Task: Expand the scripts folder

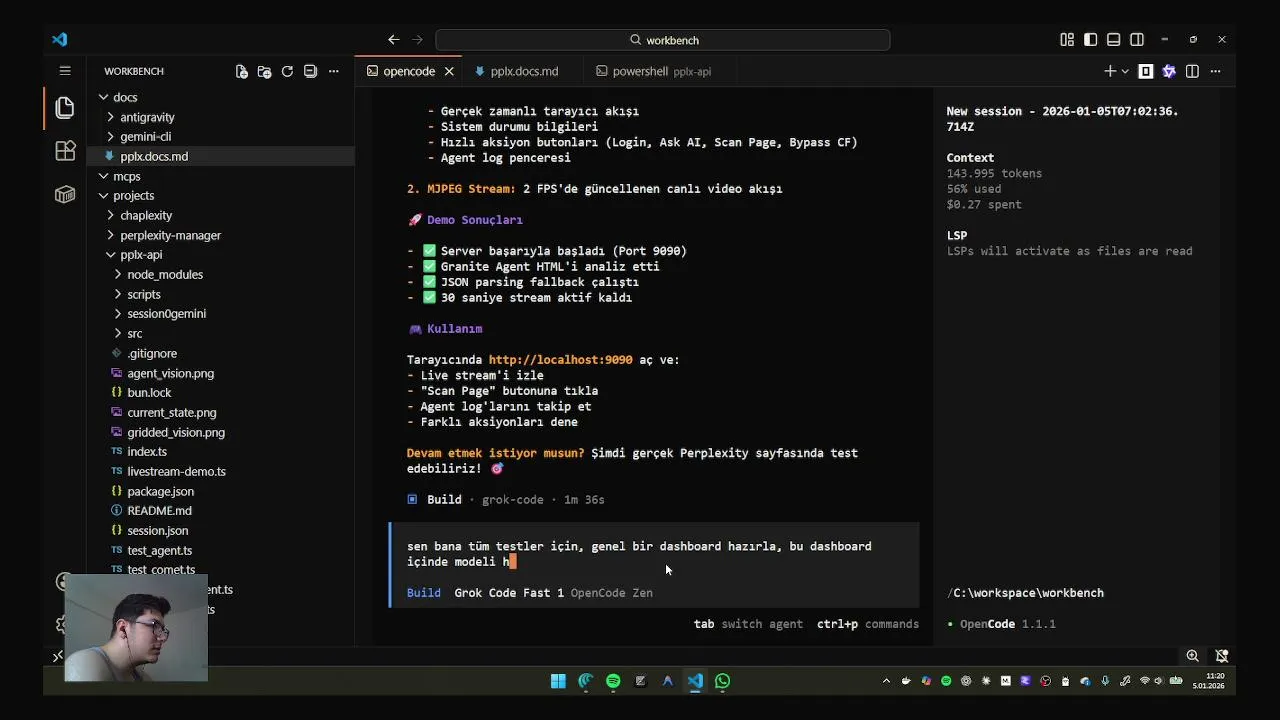Action: click(220, 294)
